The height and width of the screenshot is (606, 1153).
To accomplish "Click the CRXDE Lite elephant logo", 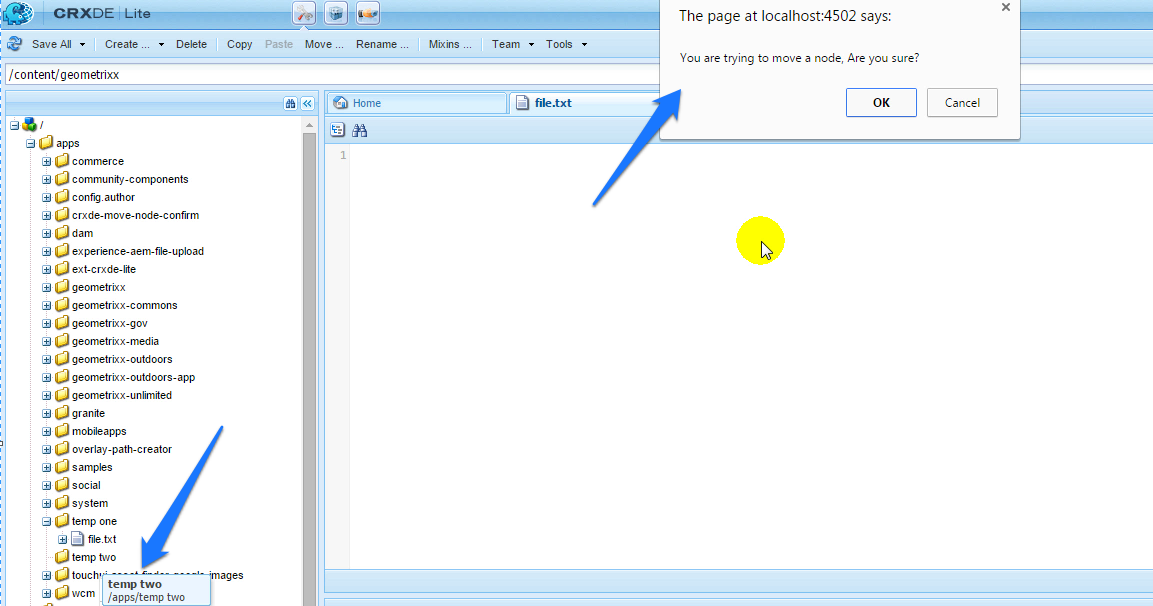I will 17,13.
